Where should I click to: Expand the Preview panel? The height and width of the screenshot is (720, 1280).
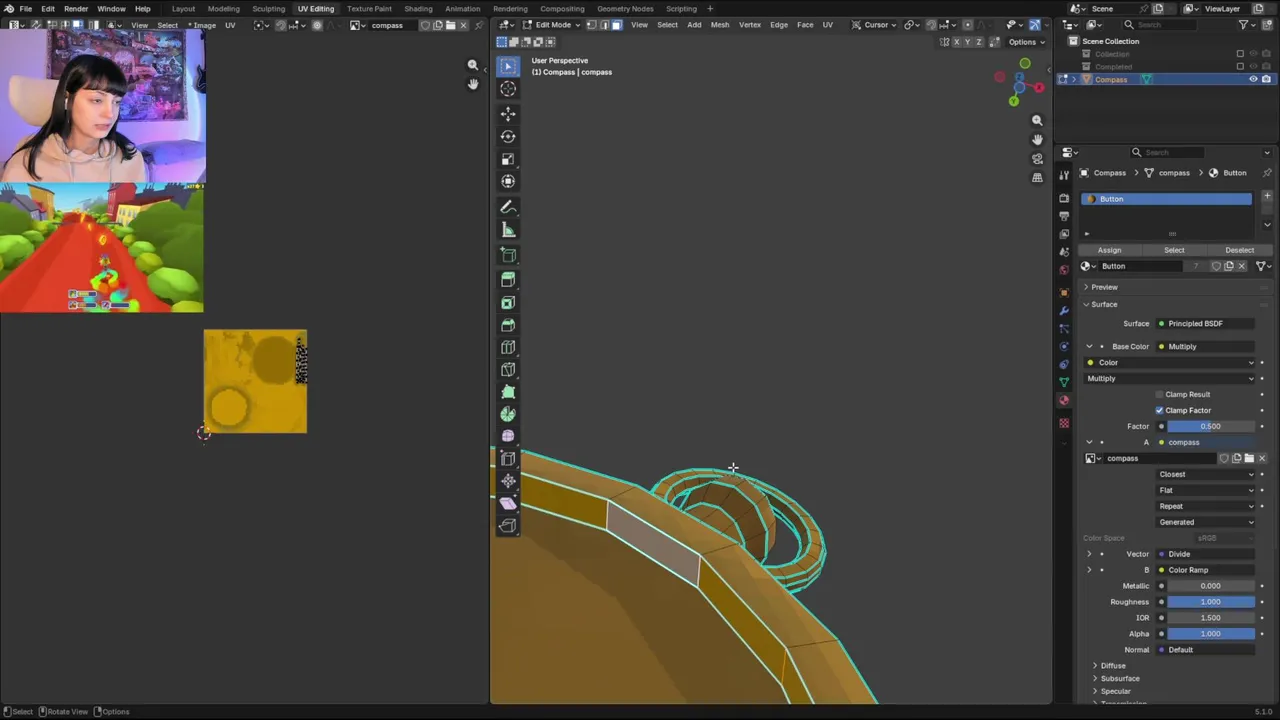pyautogui.click(x=1104, y=287)
